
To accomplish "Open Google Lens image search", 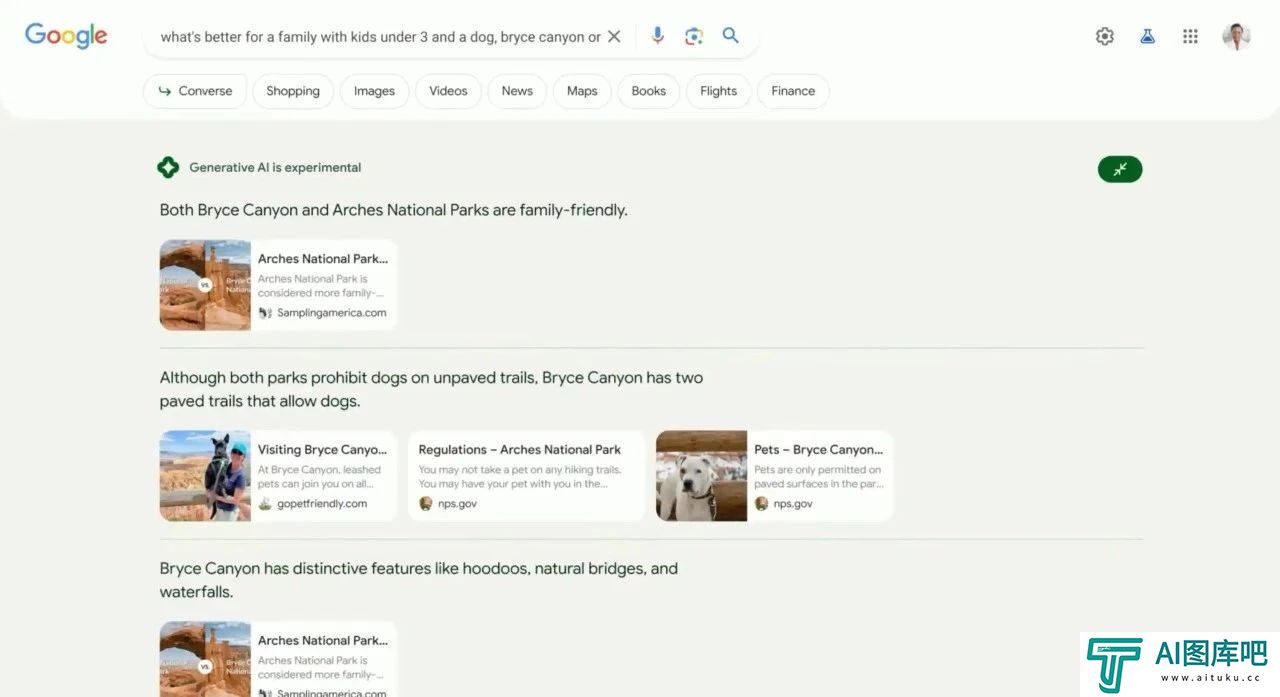I will [694, 36].
